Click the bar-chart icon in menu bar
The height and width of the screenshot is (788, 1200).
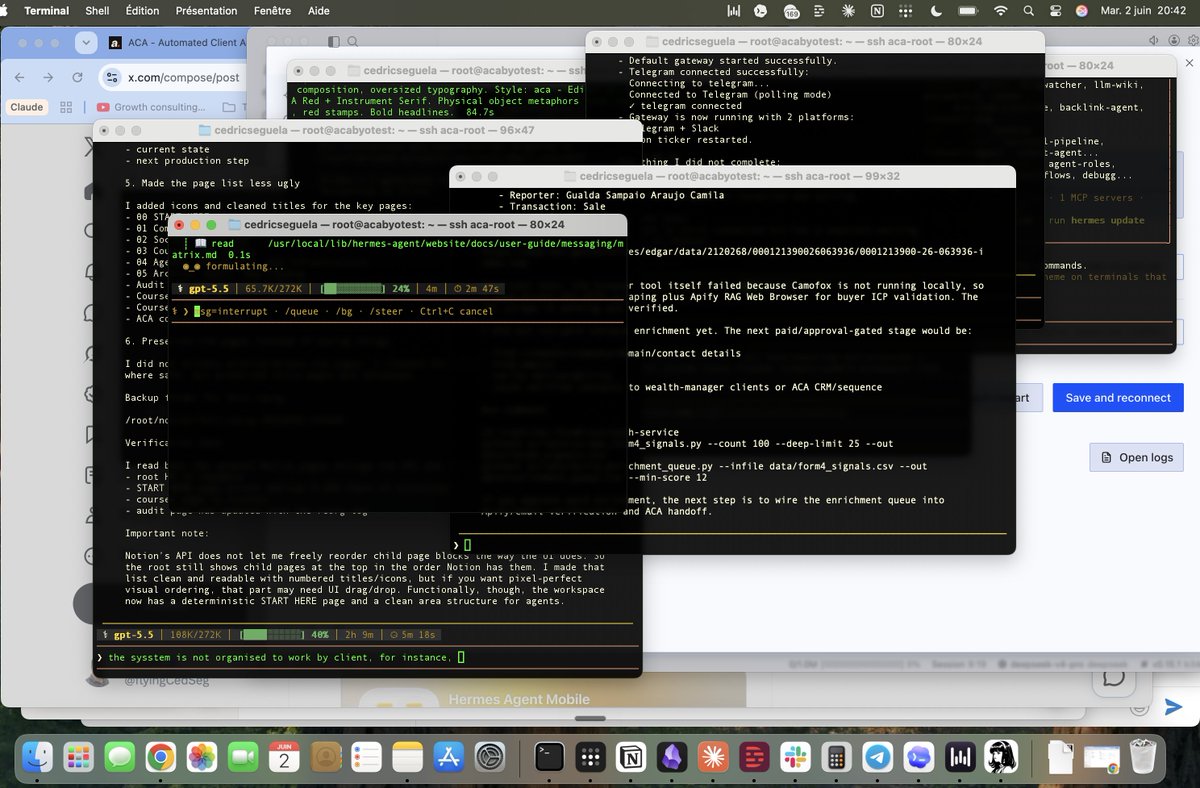[x=734, y=11]
